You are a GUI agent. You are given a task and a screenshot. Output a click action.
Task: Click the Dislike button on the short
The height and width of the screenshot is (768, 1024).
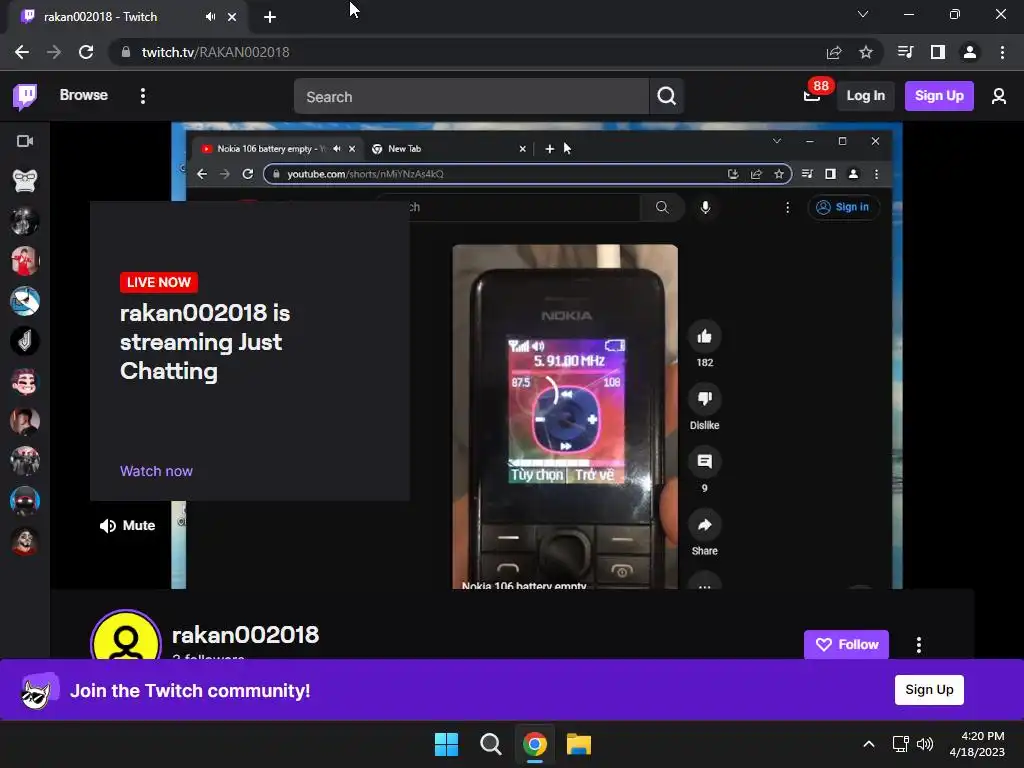tap(704, 399)
